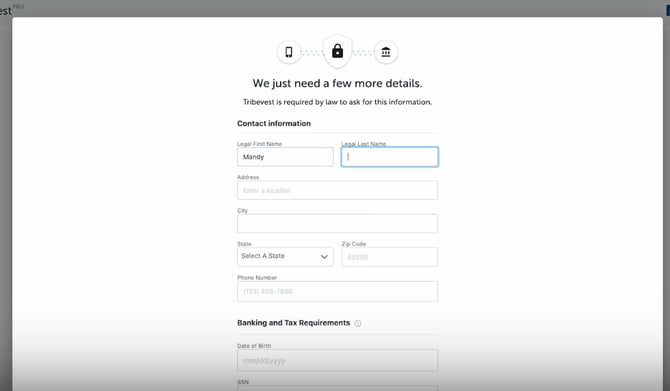The image size is (670, 391).
Task: Click the lock security step icon
Action: point(338,51)
